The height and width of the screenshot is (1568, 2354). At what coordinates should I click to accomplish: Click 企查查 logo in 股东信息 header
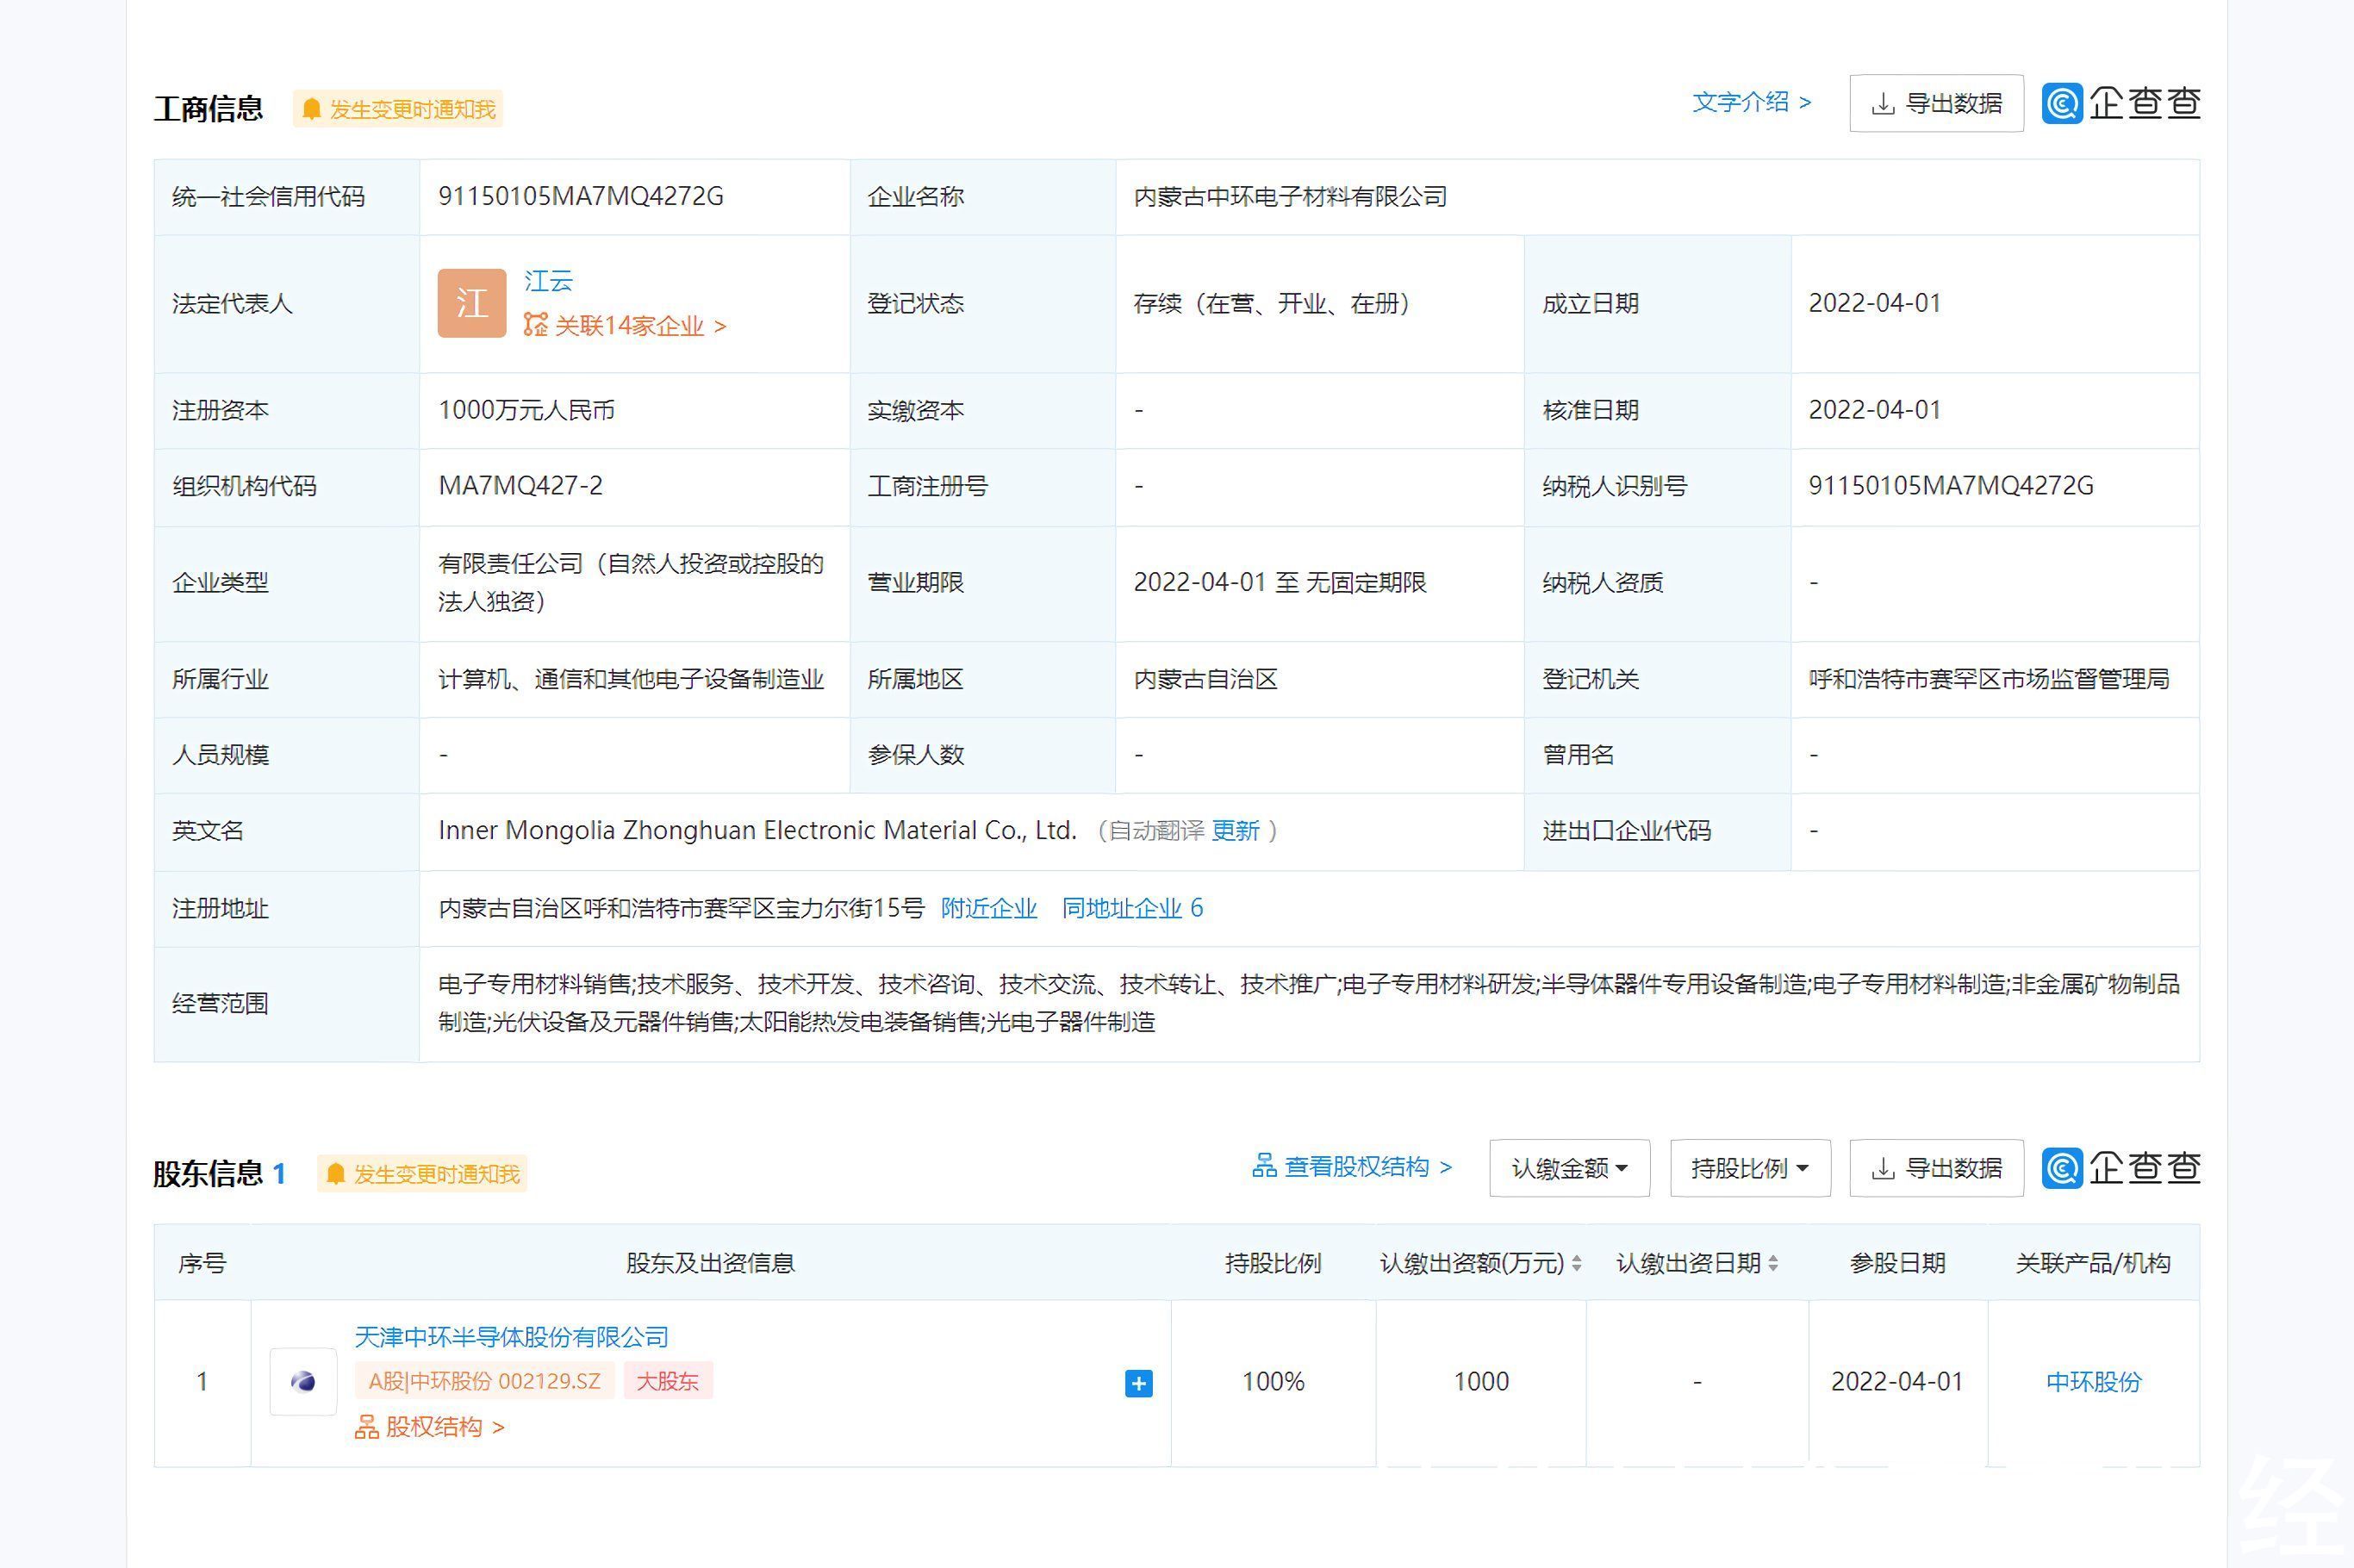click(x=2121, y=1168)
